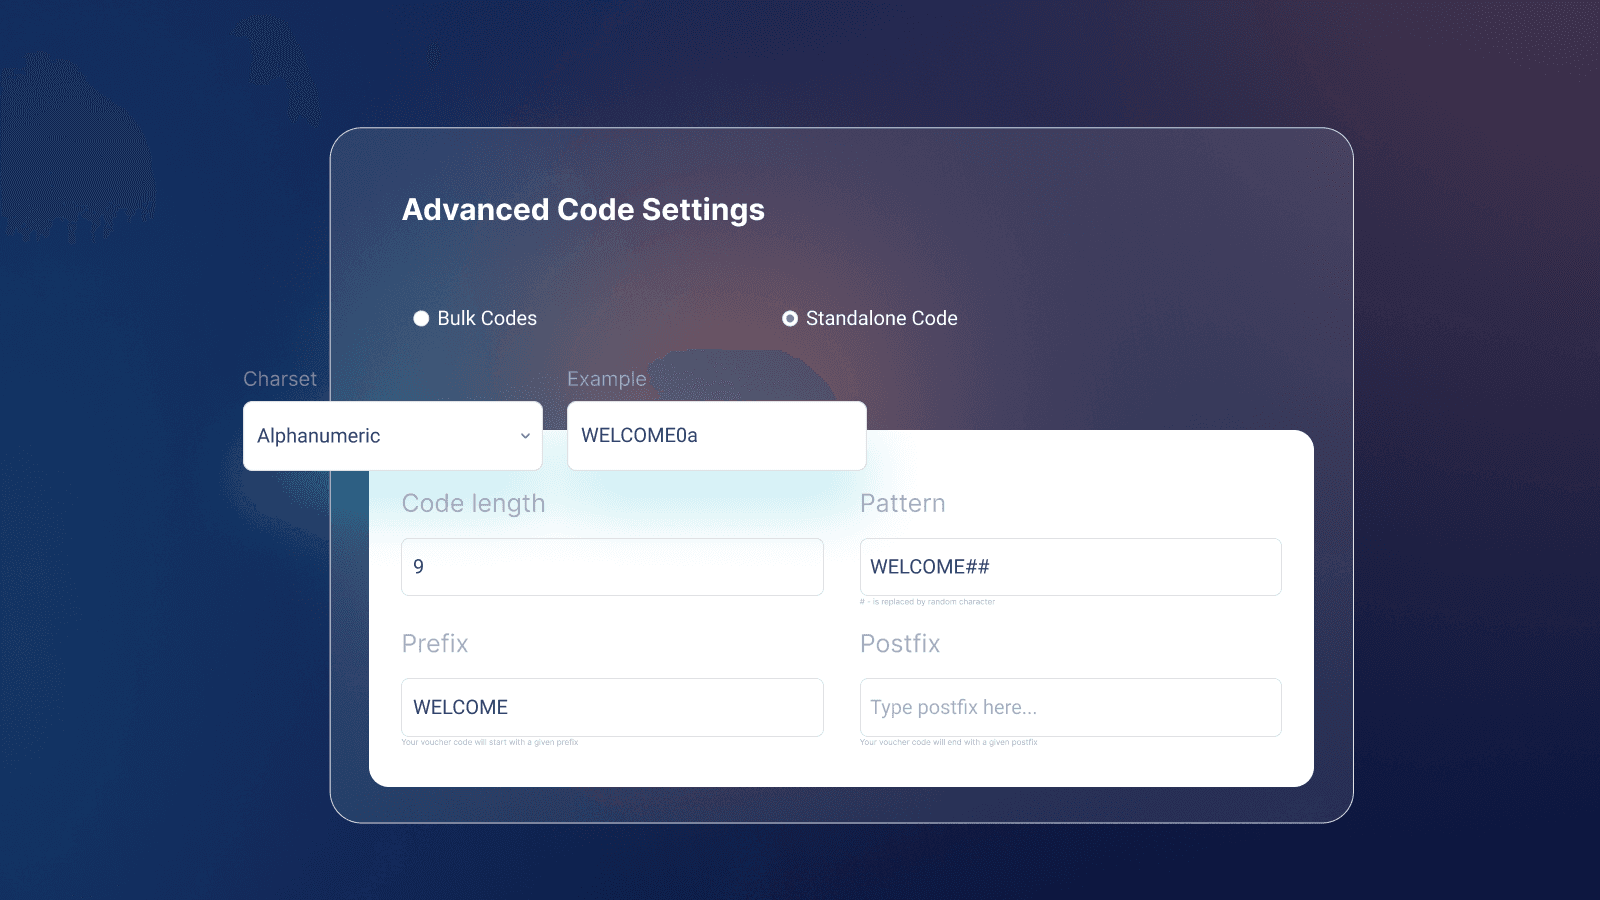This screenshot has height=900, width=1600.
Task: Click the Postfix label
Action: click(x=900, y=644)
